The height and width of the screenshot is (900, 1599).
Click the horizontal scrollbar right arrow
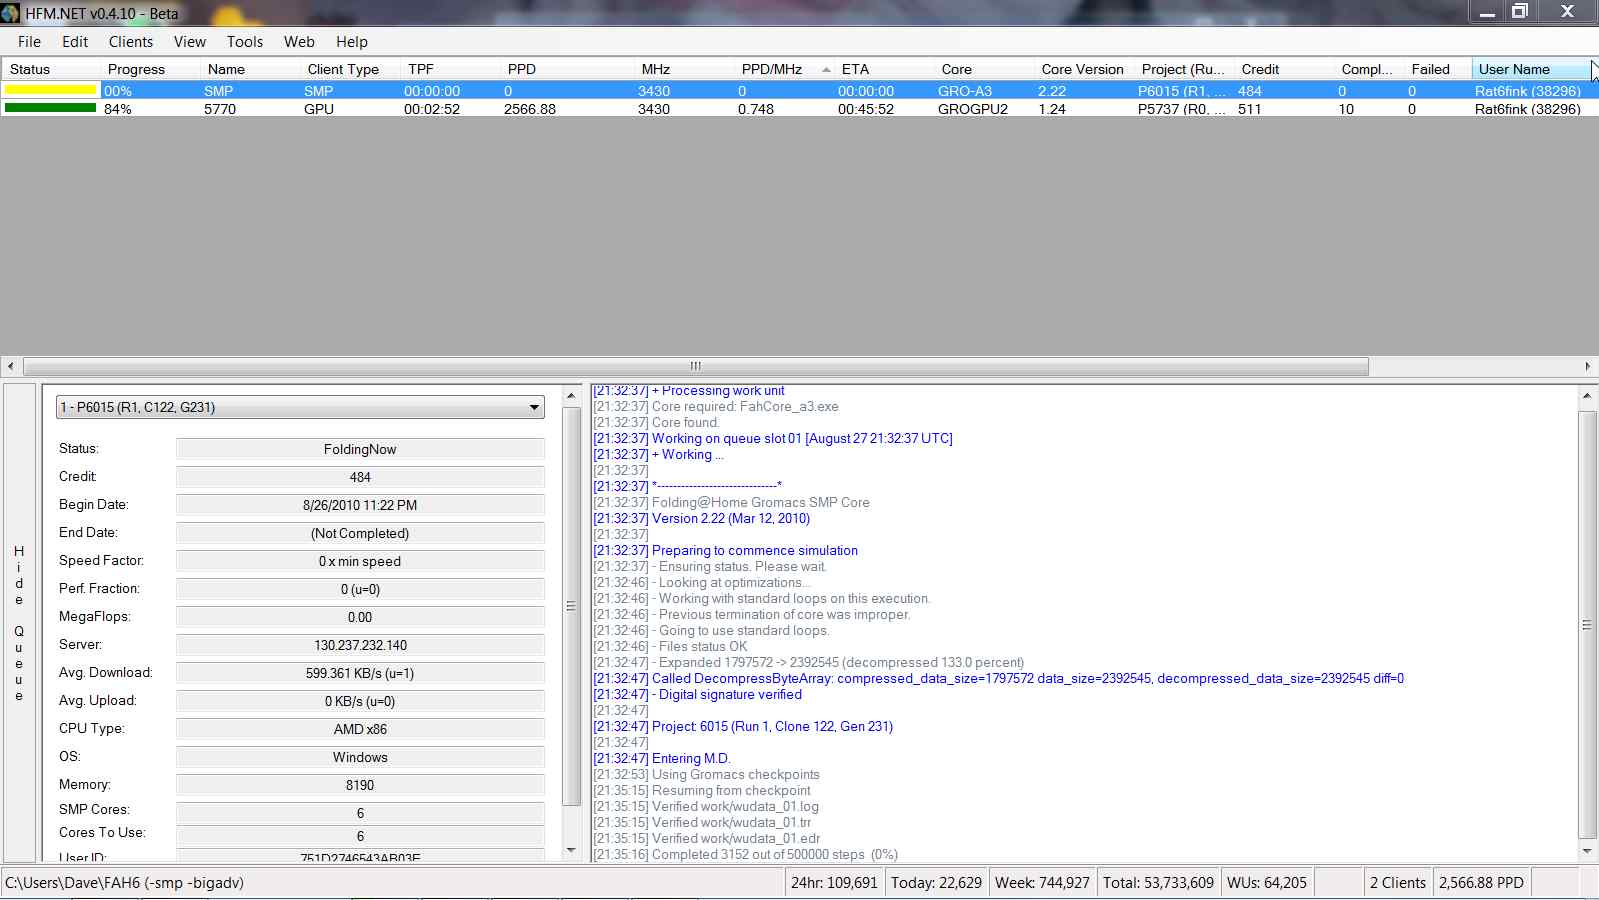tap(1588, 366)
